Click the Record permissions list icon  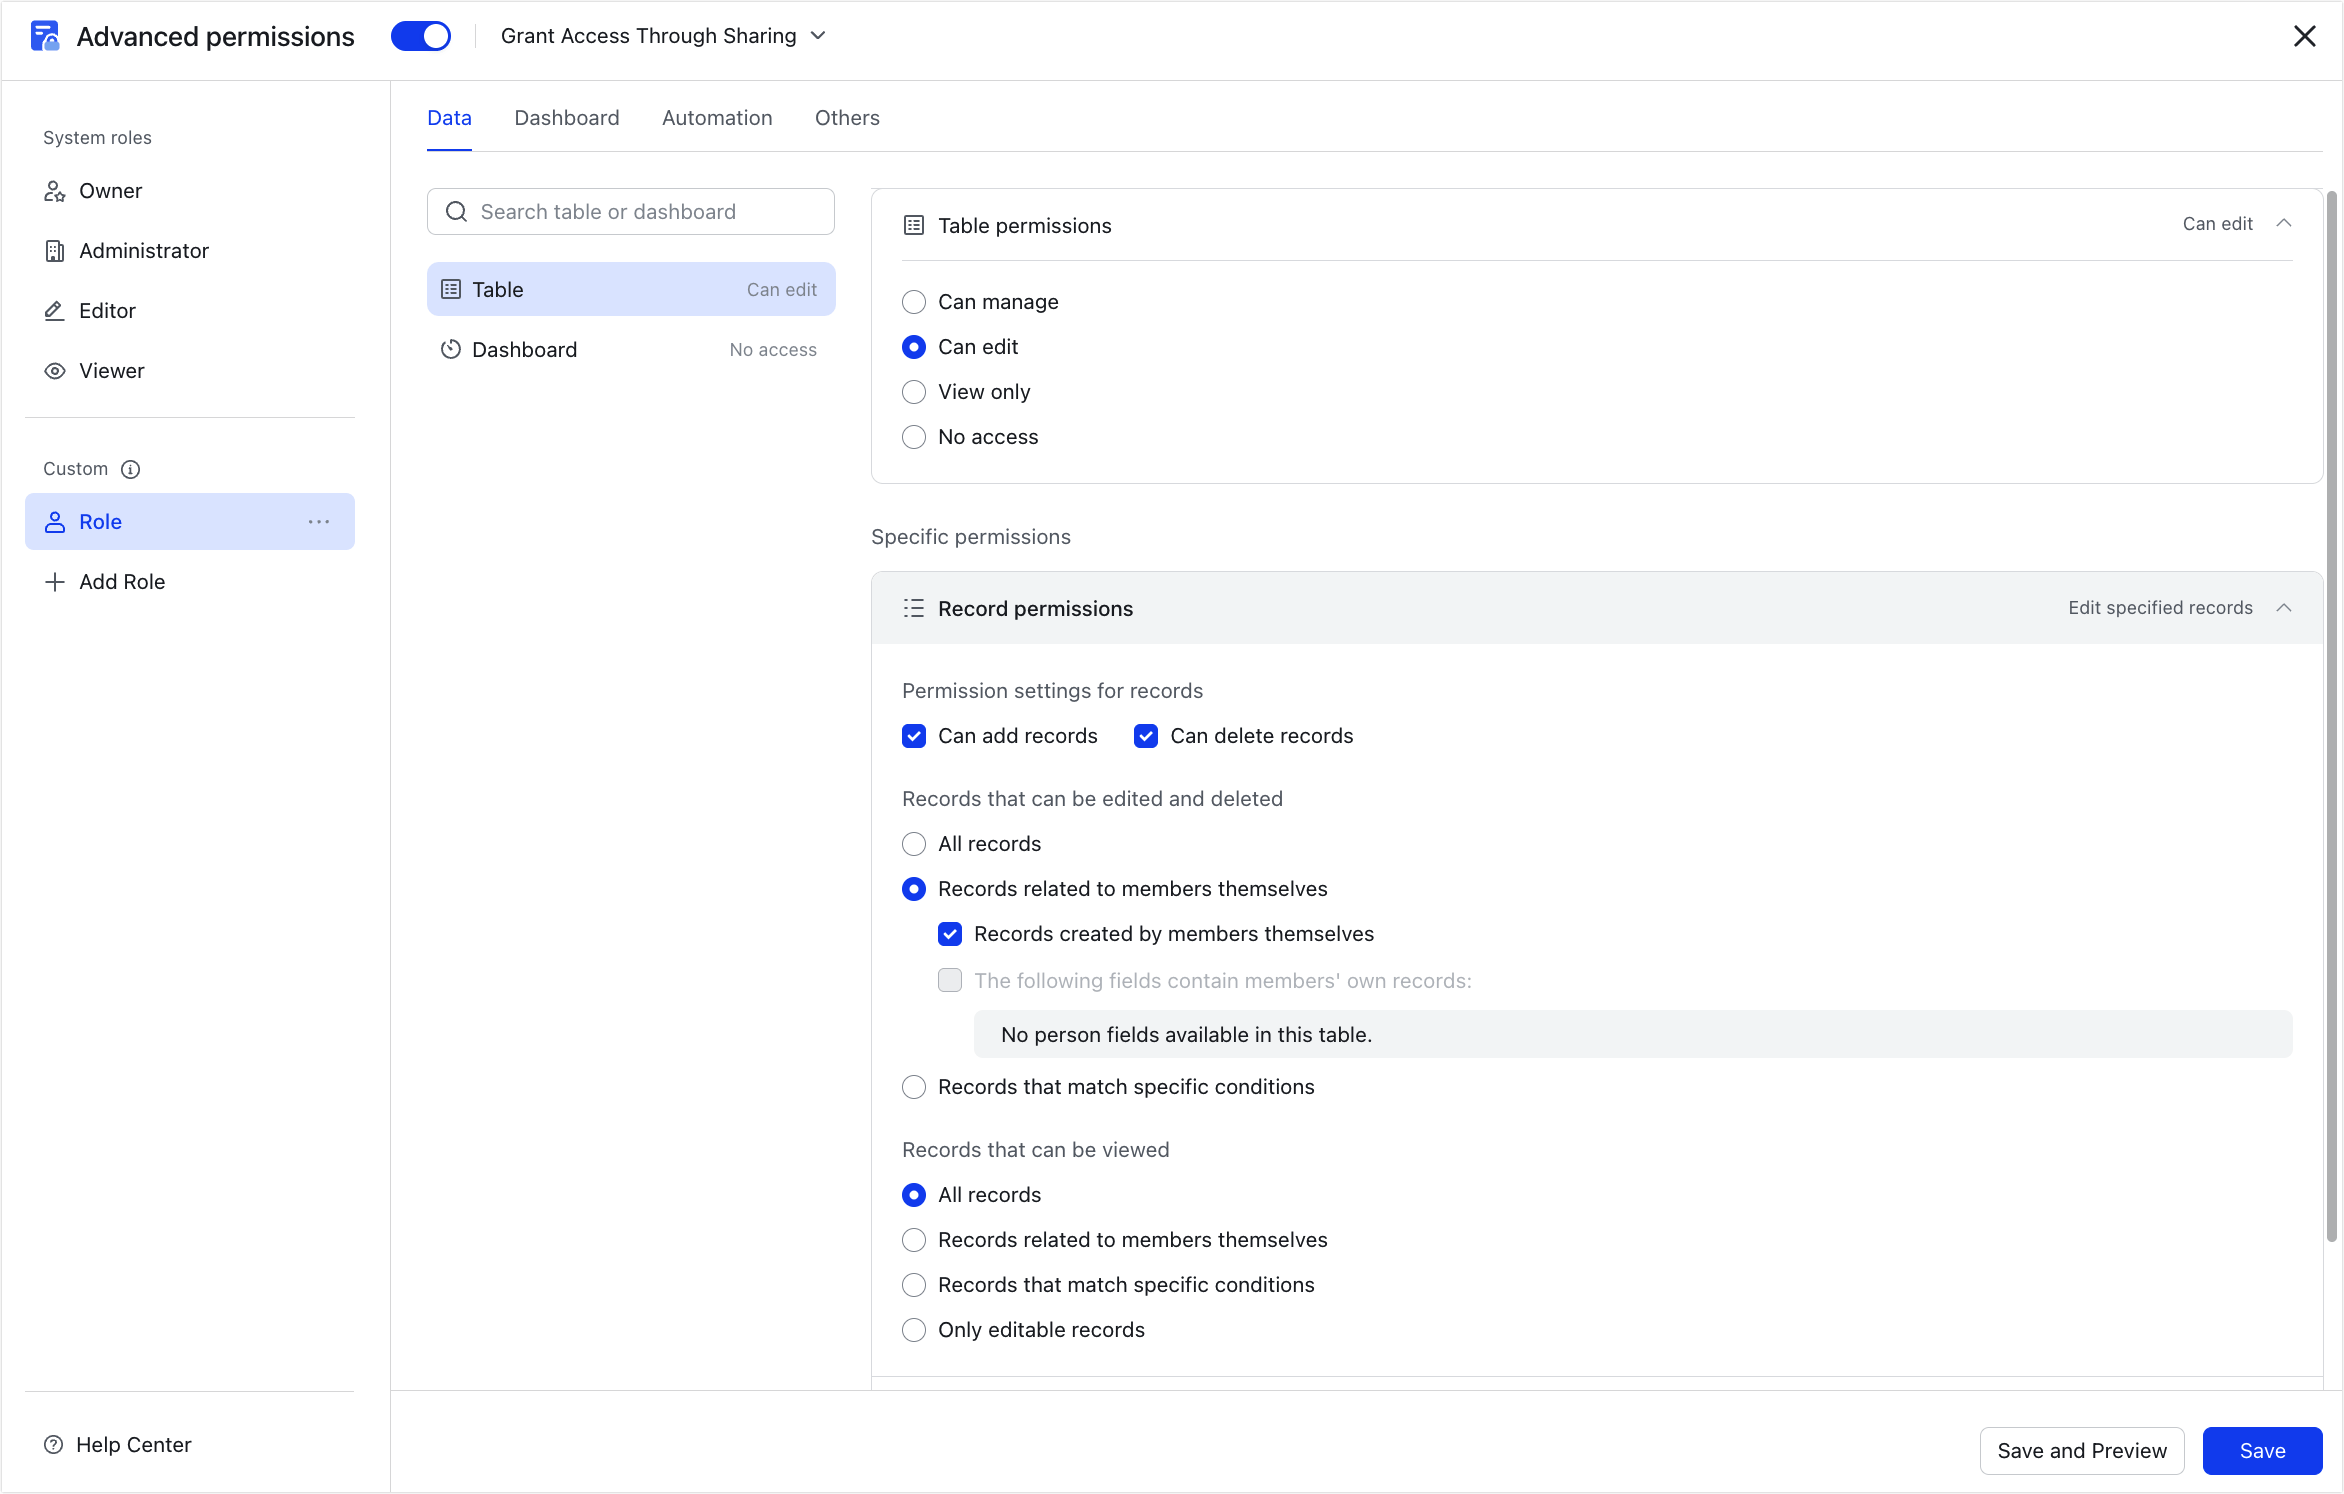[x=914, y=608]
